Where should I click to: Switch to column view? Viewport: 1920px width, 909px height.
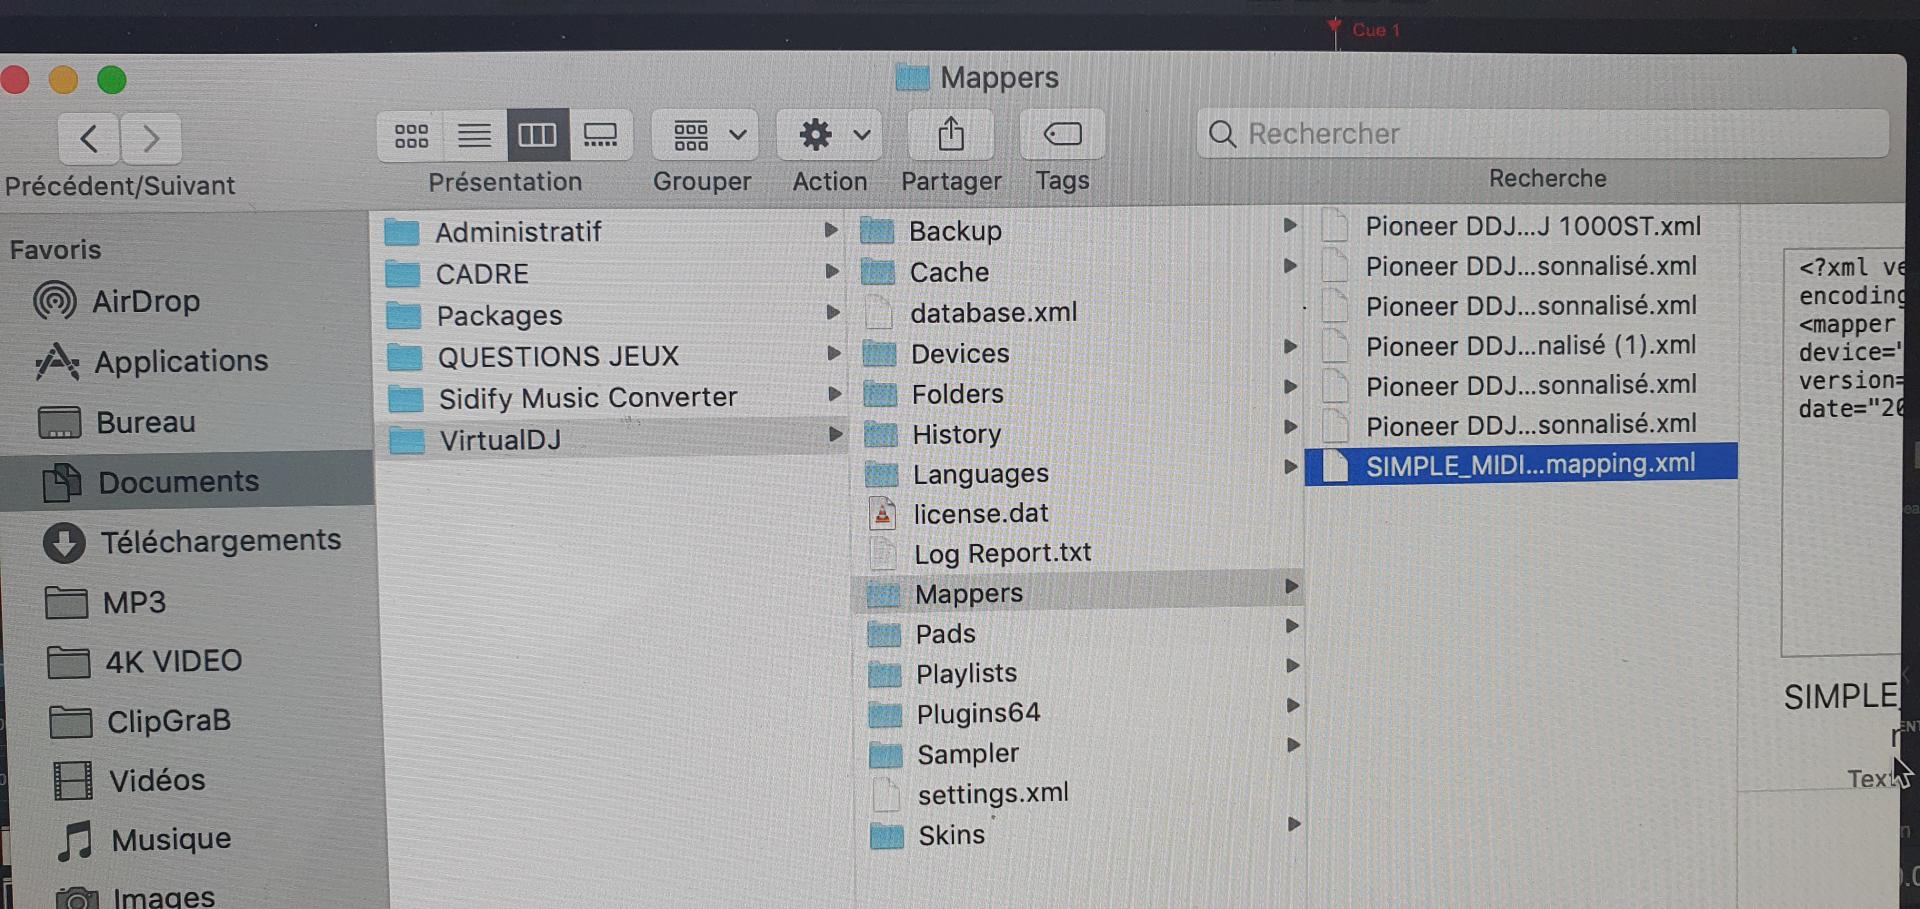tap(537, 135)
